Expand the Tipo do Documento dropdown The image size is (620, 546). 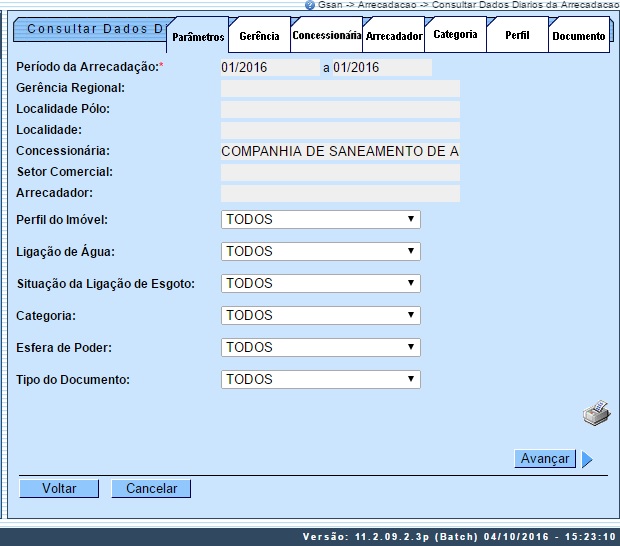(x=320, y=380)
